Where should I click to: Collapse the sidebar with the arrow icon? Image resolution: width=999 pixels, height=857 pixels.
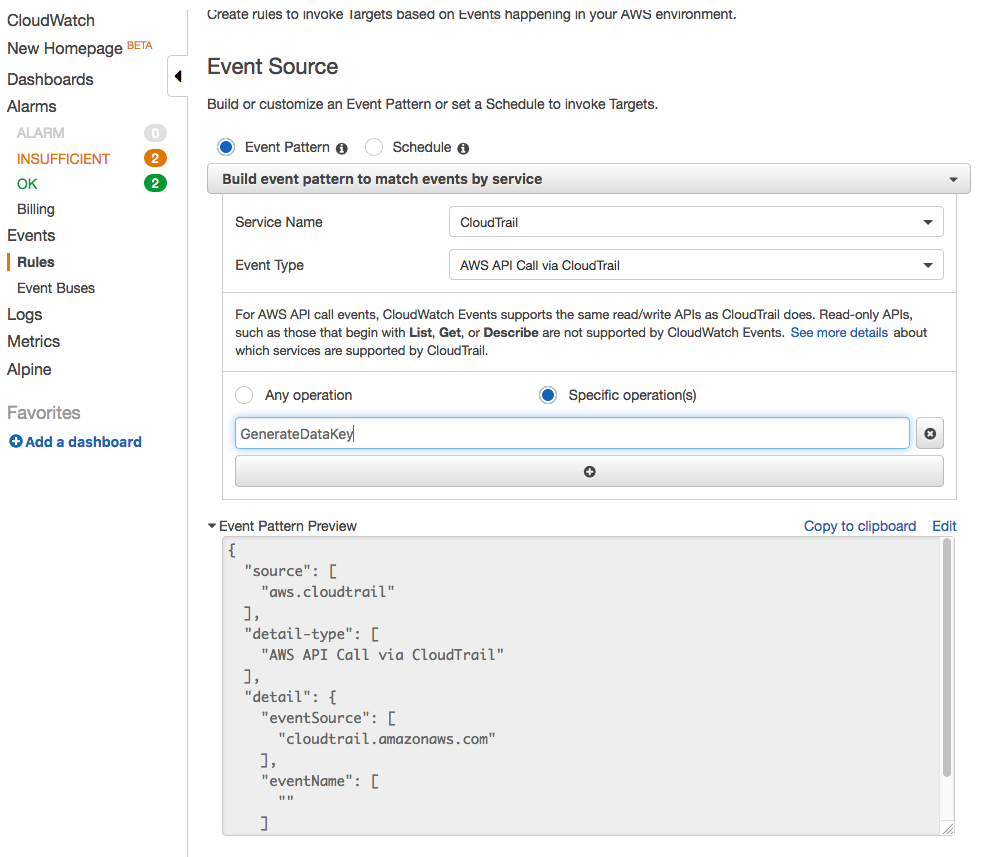tap(178, 76)
